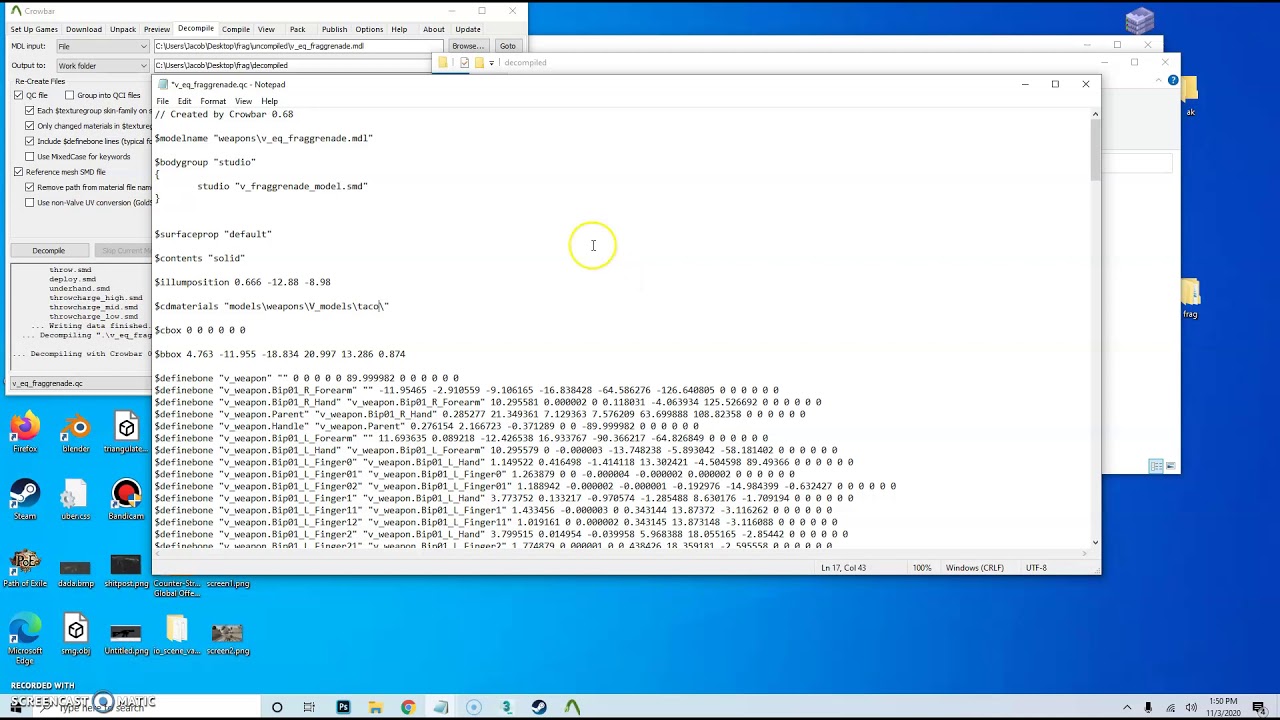Toggle Include $definebone lines checkbox
The height and width of the screenshot is (720, 1280).
[x=30, y=141]
